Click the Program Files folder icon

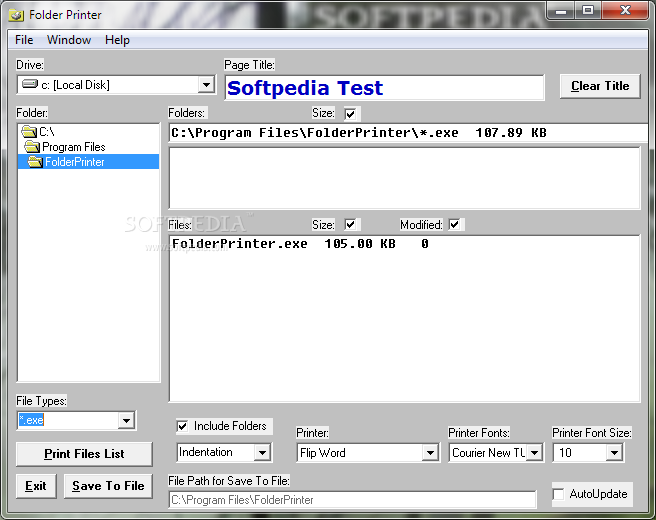tap(32, 147)
